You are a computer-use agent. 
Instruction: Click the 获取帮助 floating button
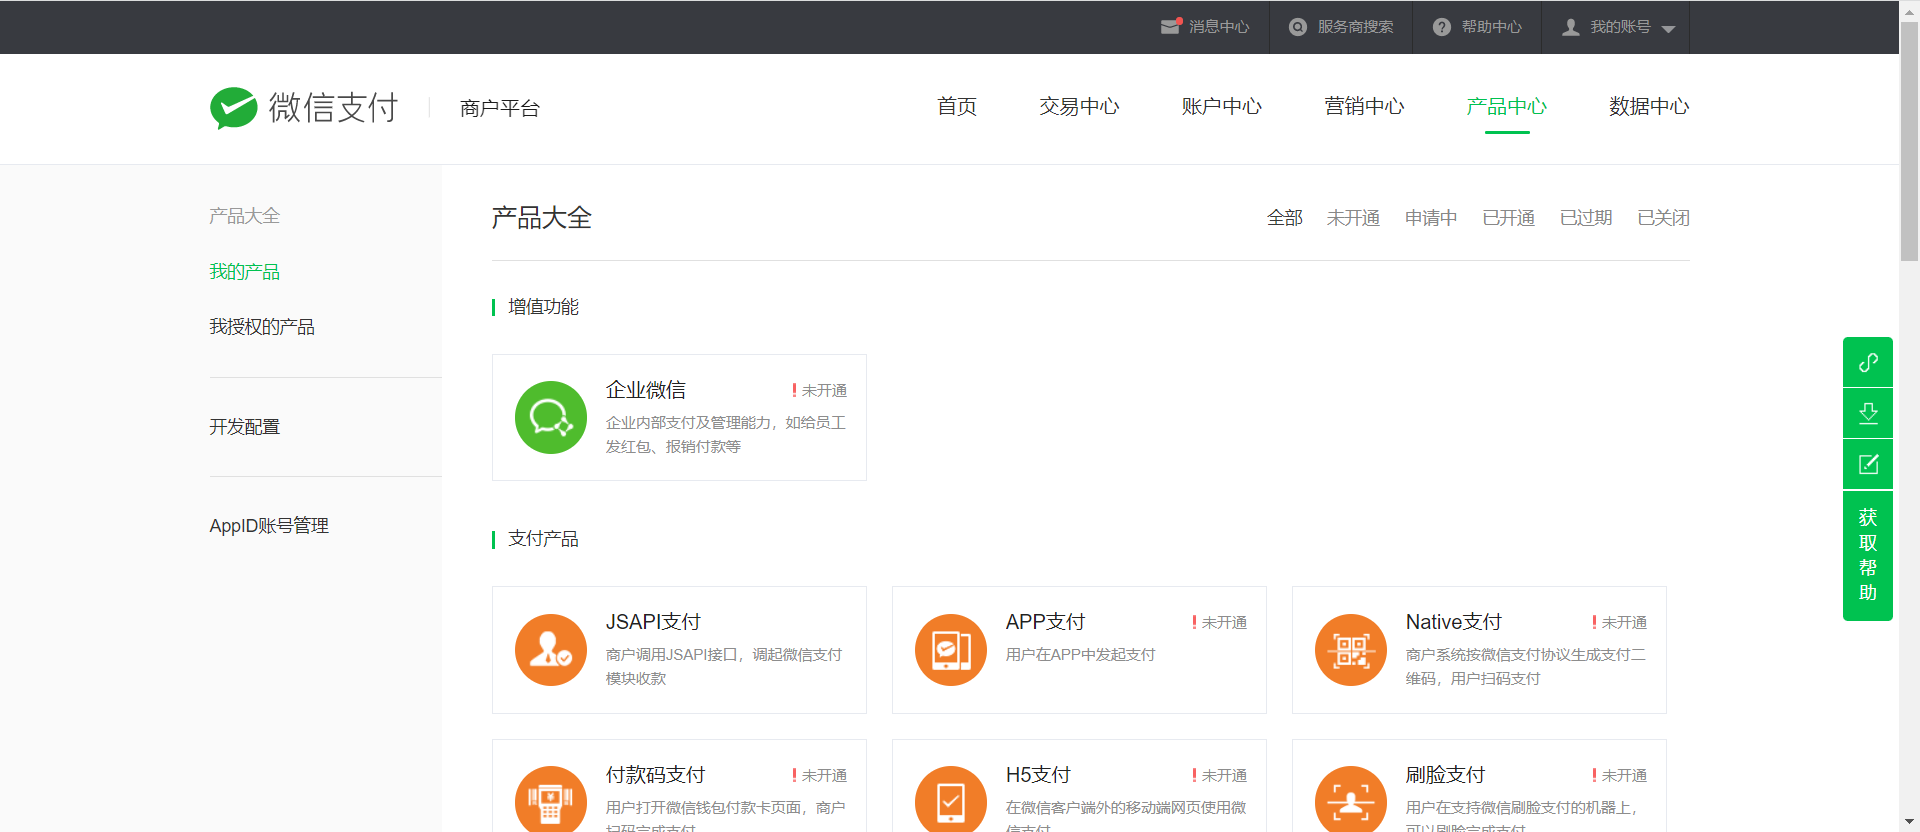[x=1868, y=555]
